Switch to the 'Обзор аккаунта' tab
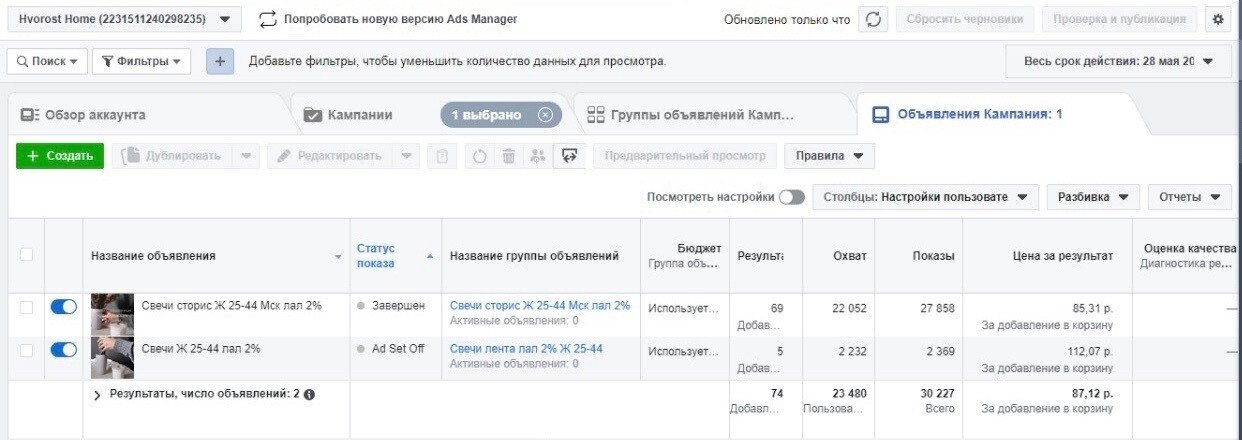Screen dimensions: 1242x440 click(x=84, y=115)
